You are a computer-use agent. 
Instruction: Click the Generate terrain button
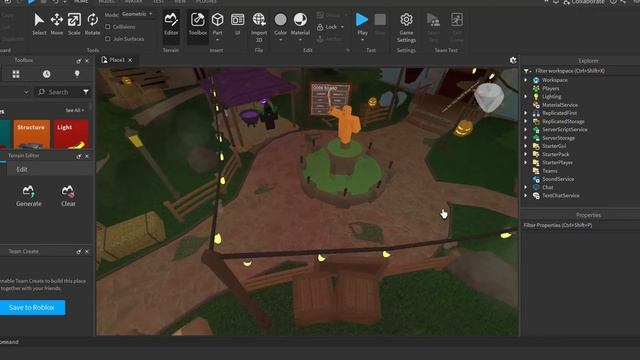[29, 196]
